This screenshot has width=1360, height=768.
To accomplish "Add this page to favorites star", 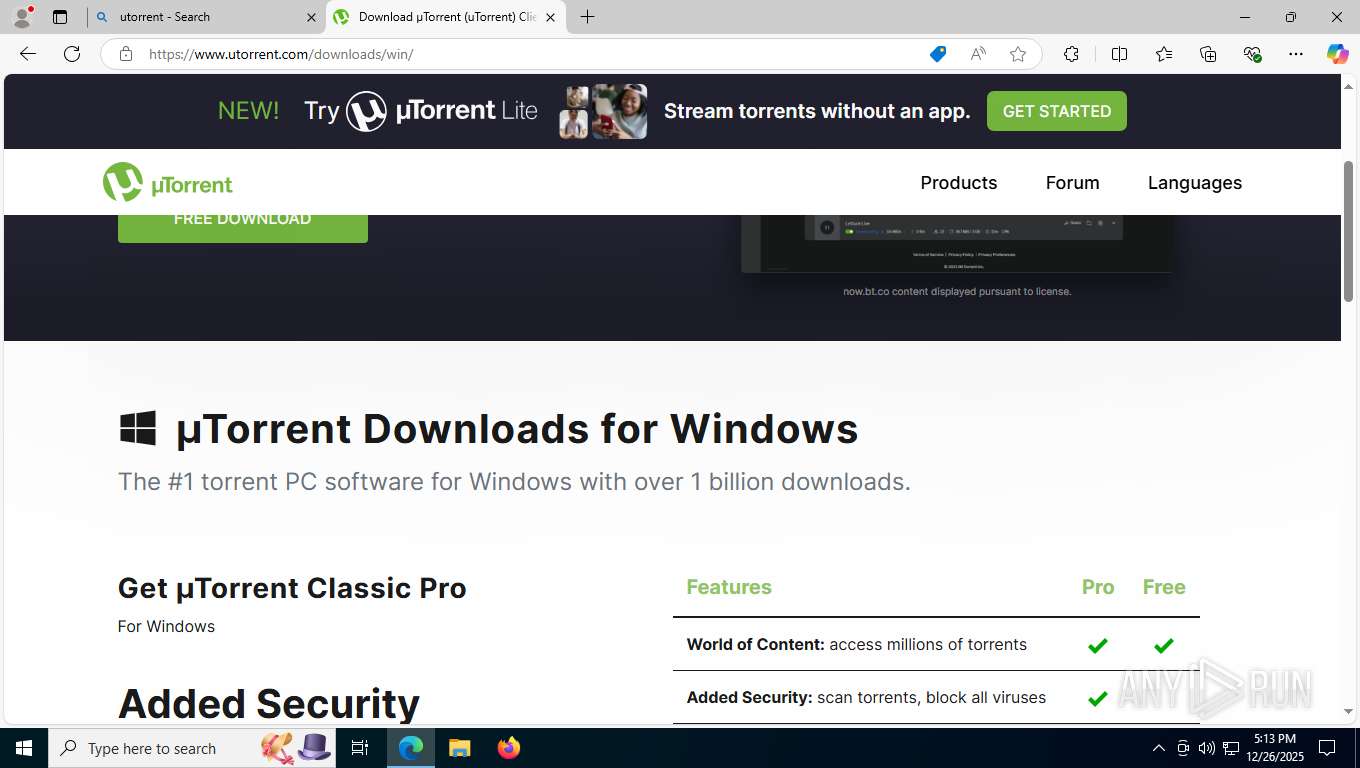I will 1018,54.
